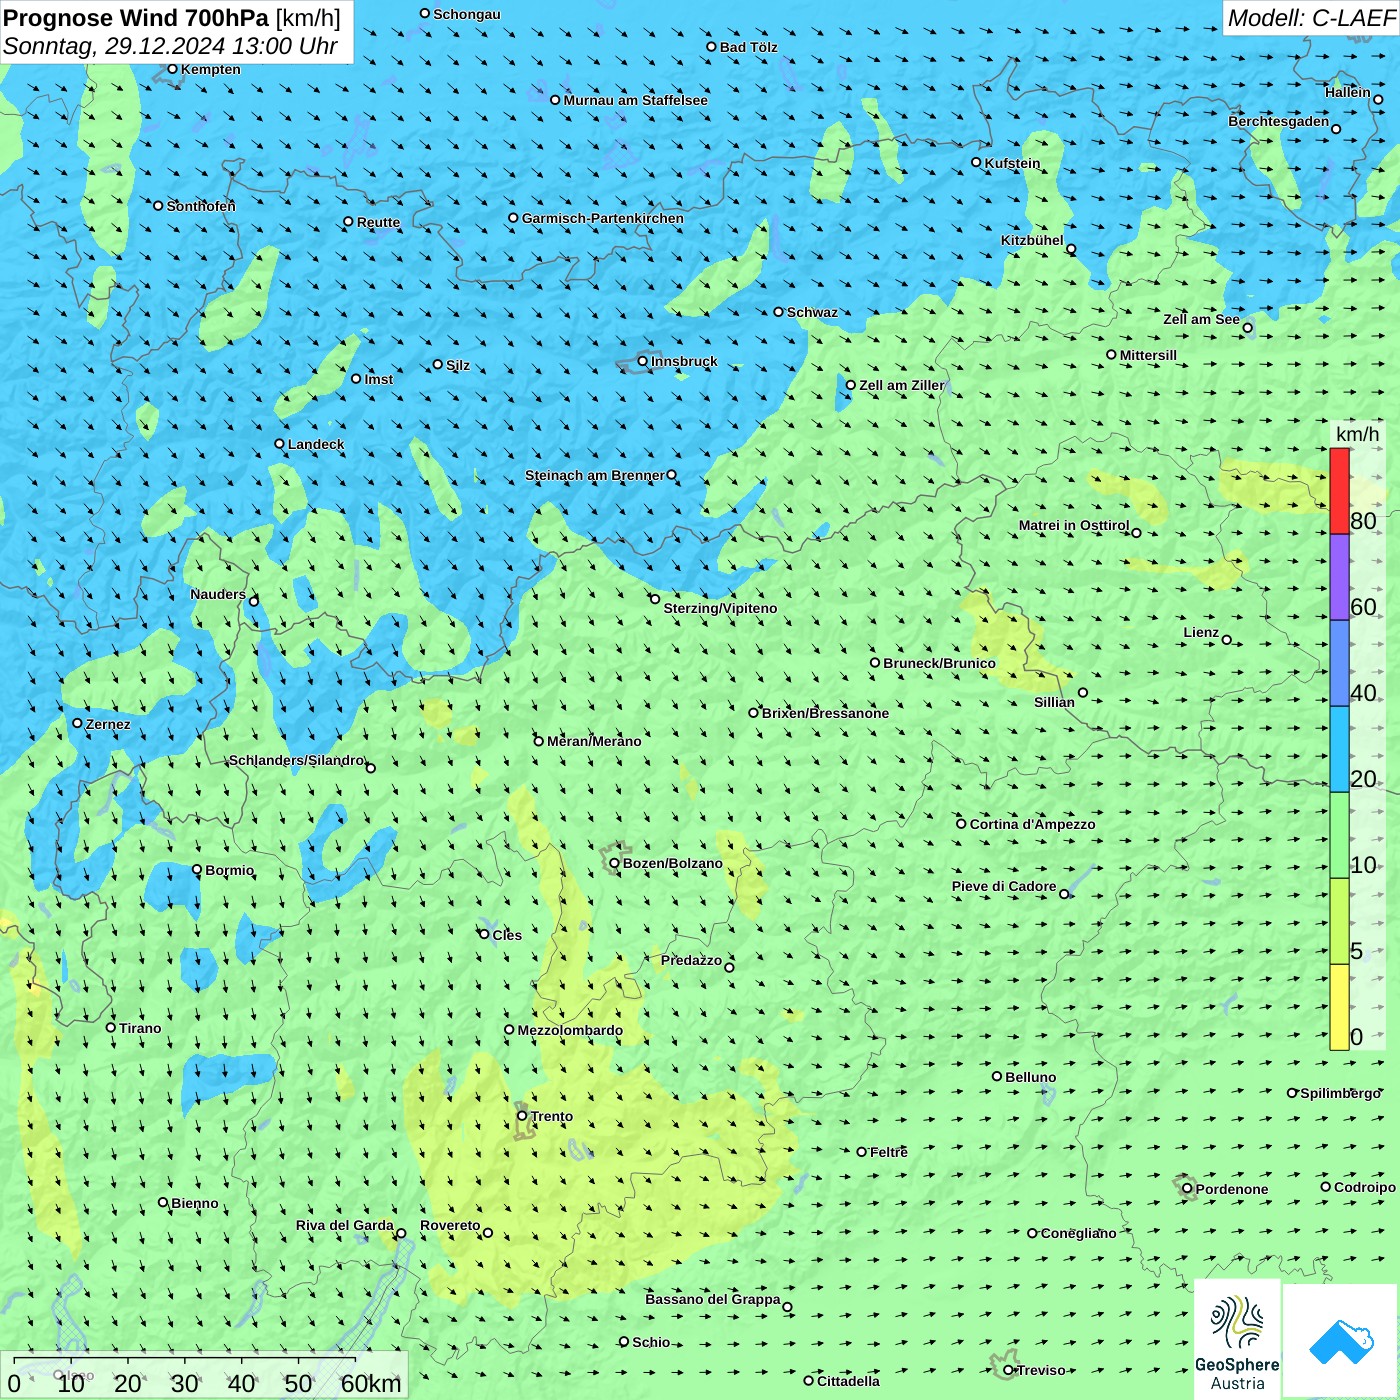1400x1400 pixels.
Task: Click the Nauders city marker
Action: [254, 601]
